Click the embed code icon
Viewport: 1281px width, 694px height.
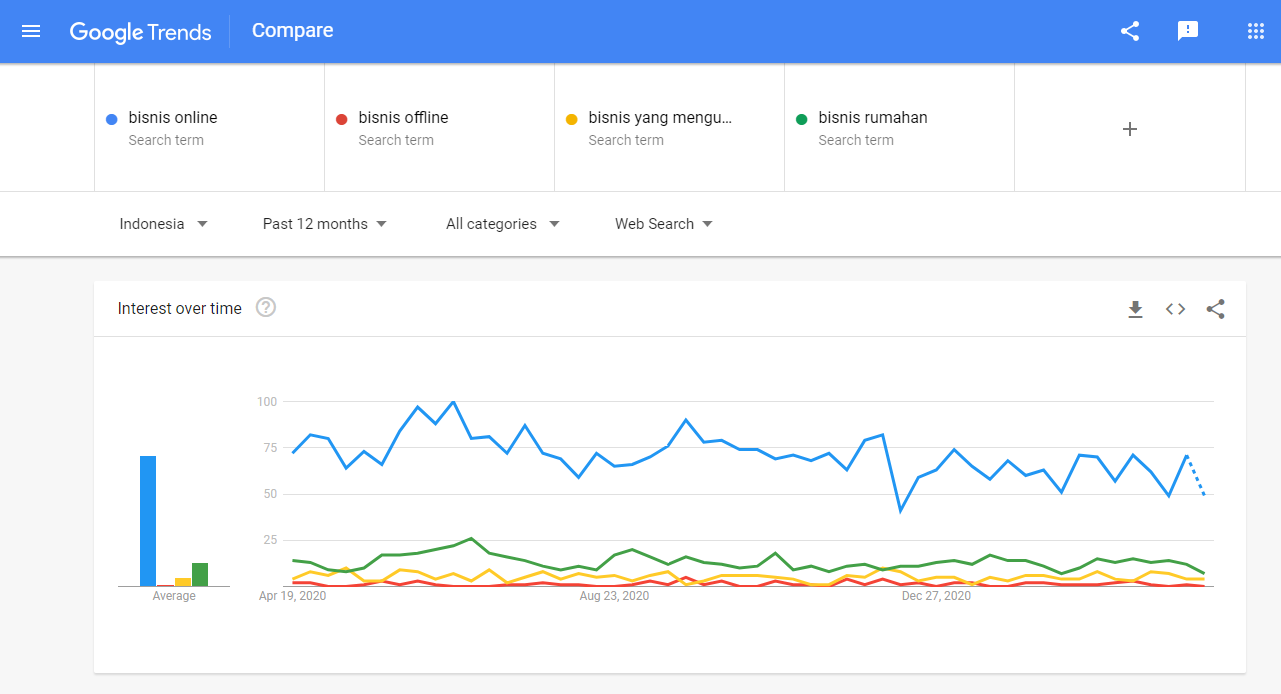pos(1175,309)
